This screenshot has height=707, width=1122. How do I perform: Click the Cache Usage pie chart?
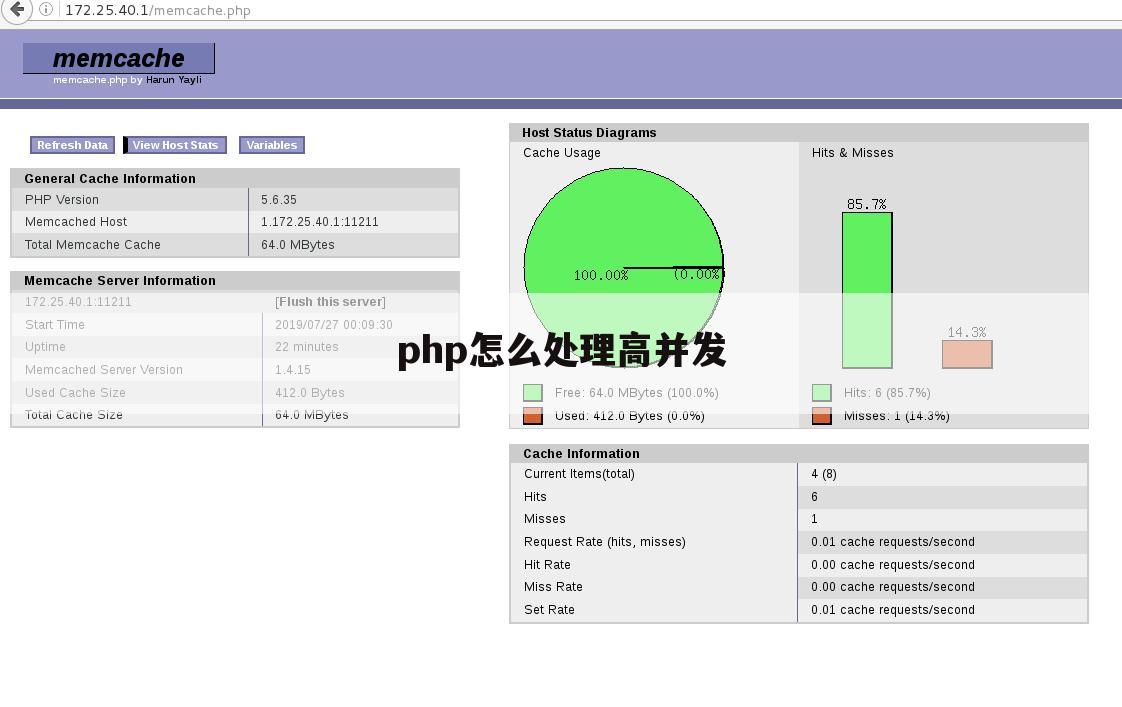(624, 268)
